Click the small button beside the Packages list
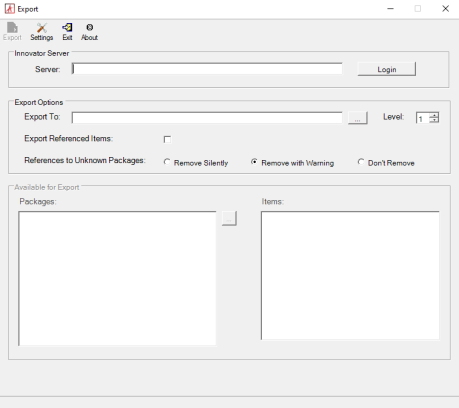 pos(229,218)
